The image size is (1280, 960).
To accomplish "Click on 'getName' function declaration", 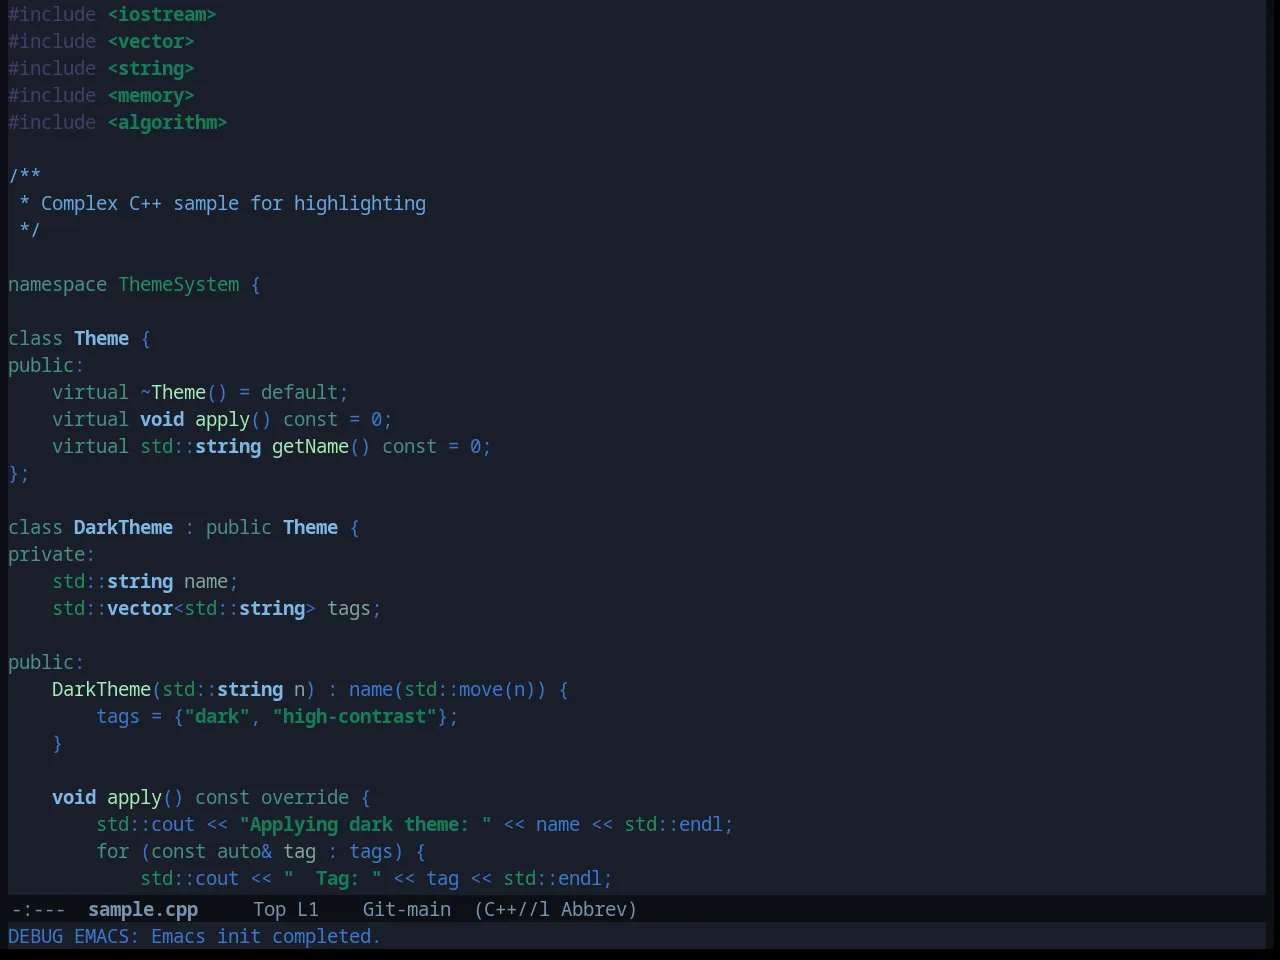I will click(x=310, y=446).
